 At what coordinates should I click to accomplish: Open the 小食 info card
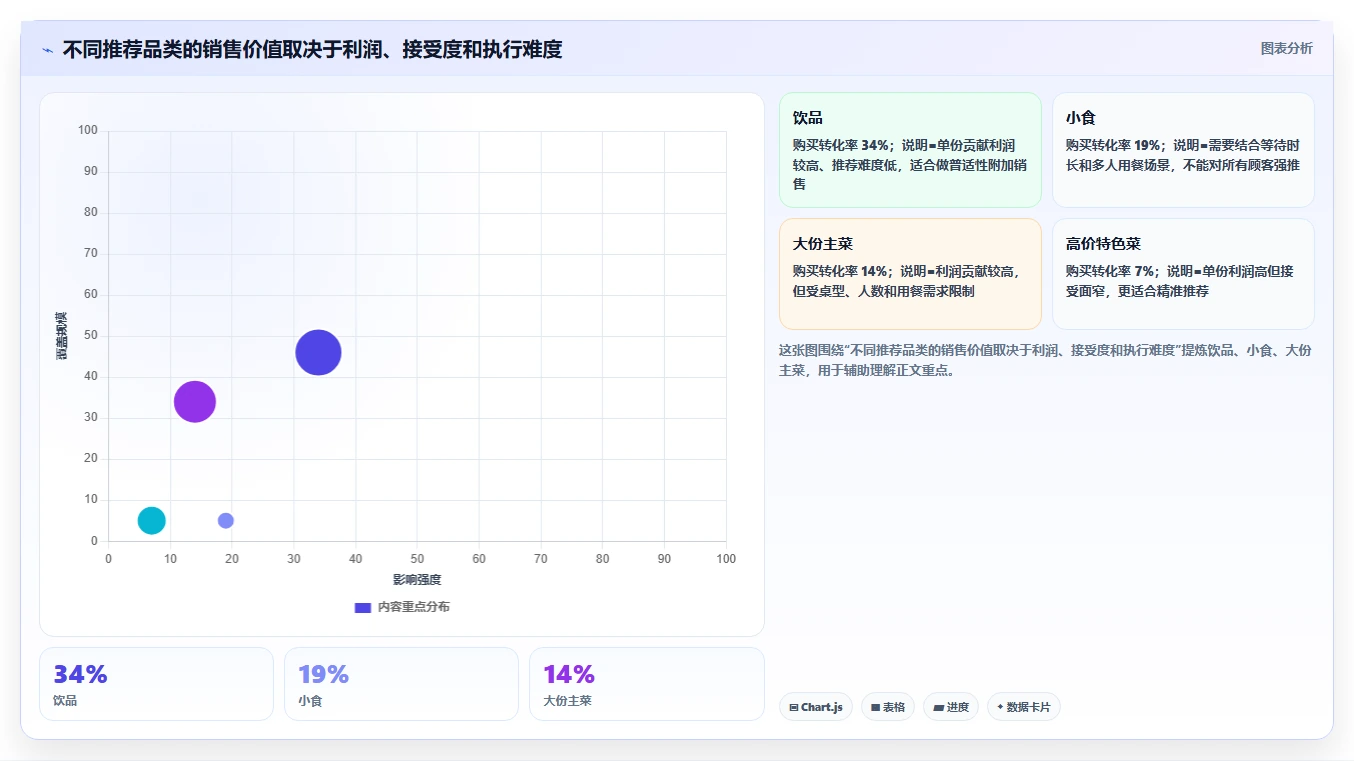pyautogui.click(x=1183, y=150)
